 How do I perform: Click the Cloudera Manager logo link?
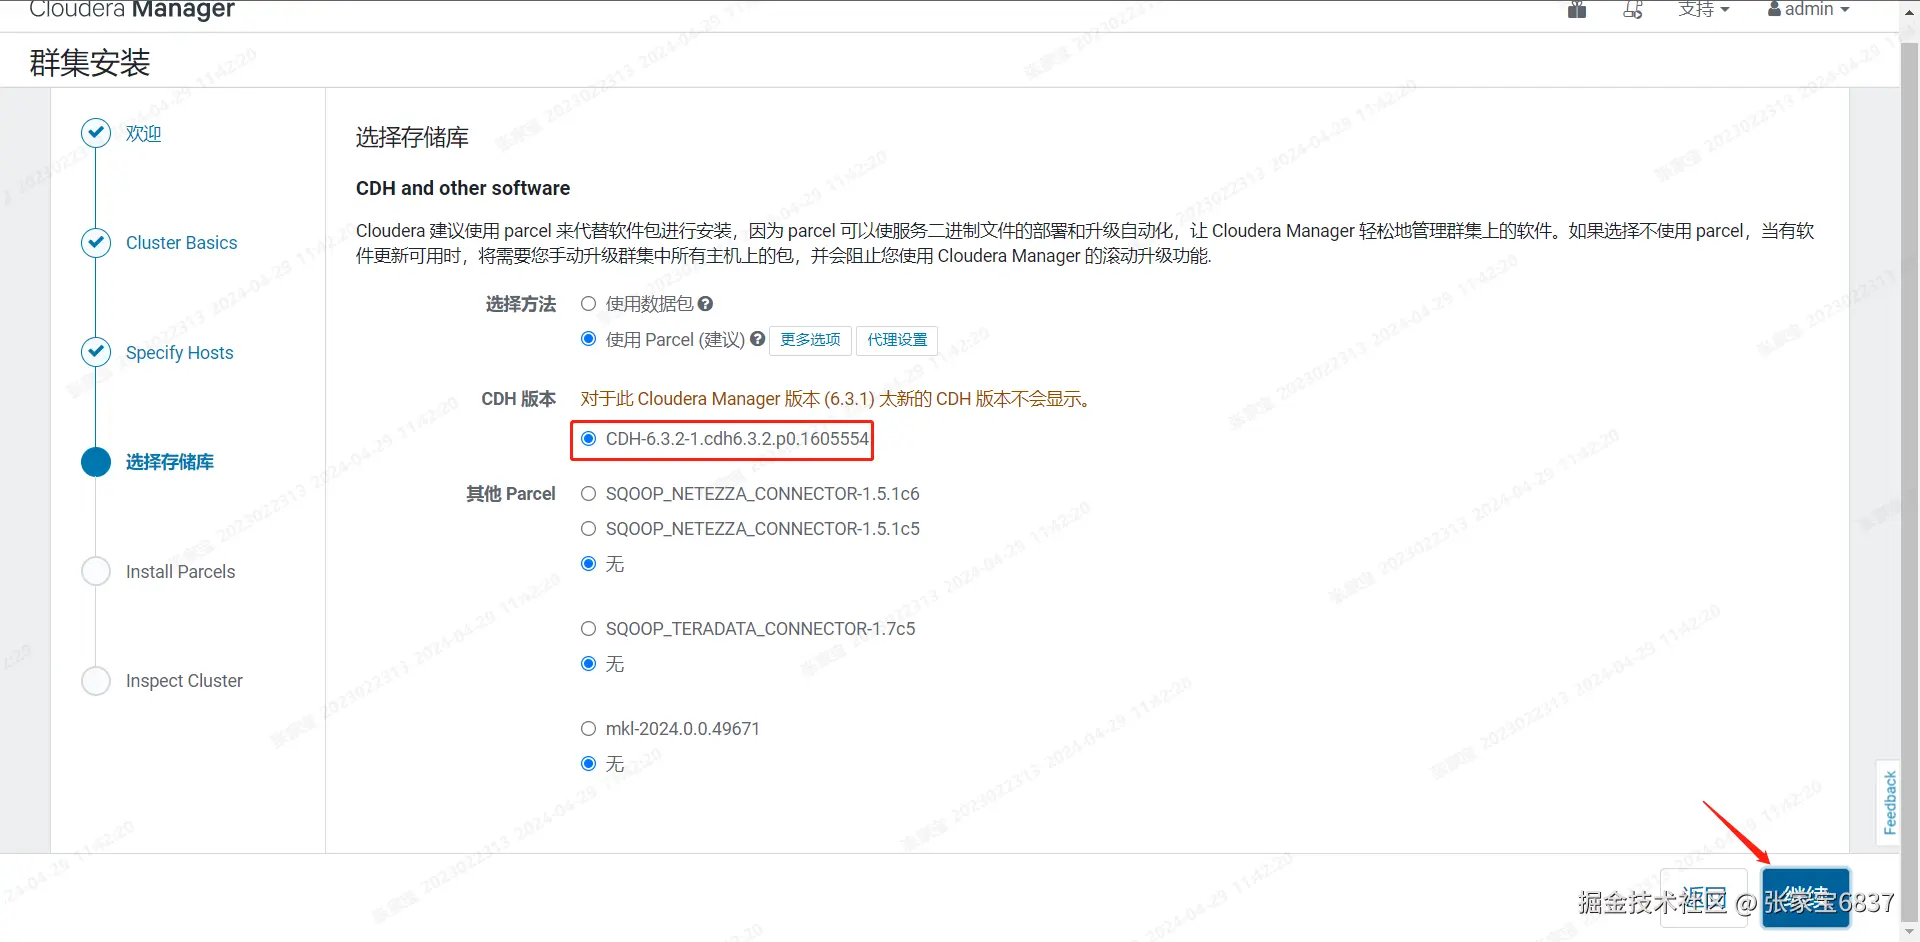click(x=132, y=10)
